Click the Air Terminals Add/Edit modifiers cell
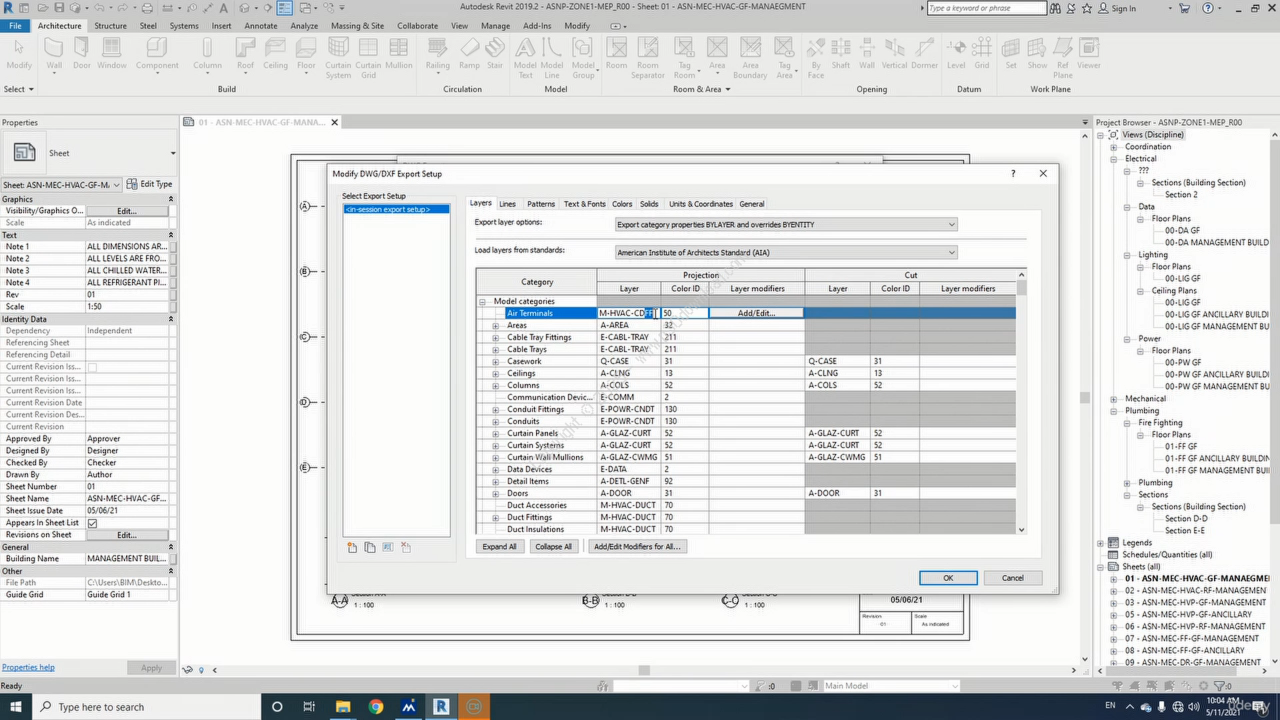The height and width of the screenshot is (720, 1280). (x=756, y=314)
